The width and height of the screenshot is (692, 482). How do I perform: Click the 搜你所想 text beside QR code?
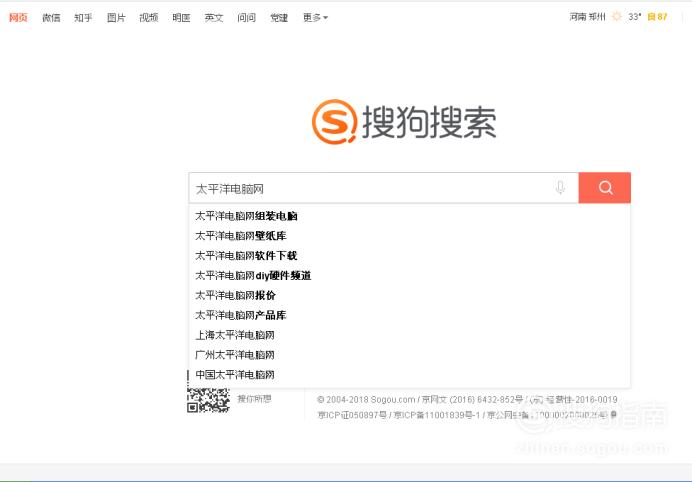[x=254, y=399]
